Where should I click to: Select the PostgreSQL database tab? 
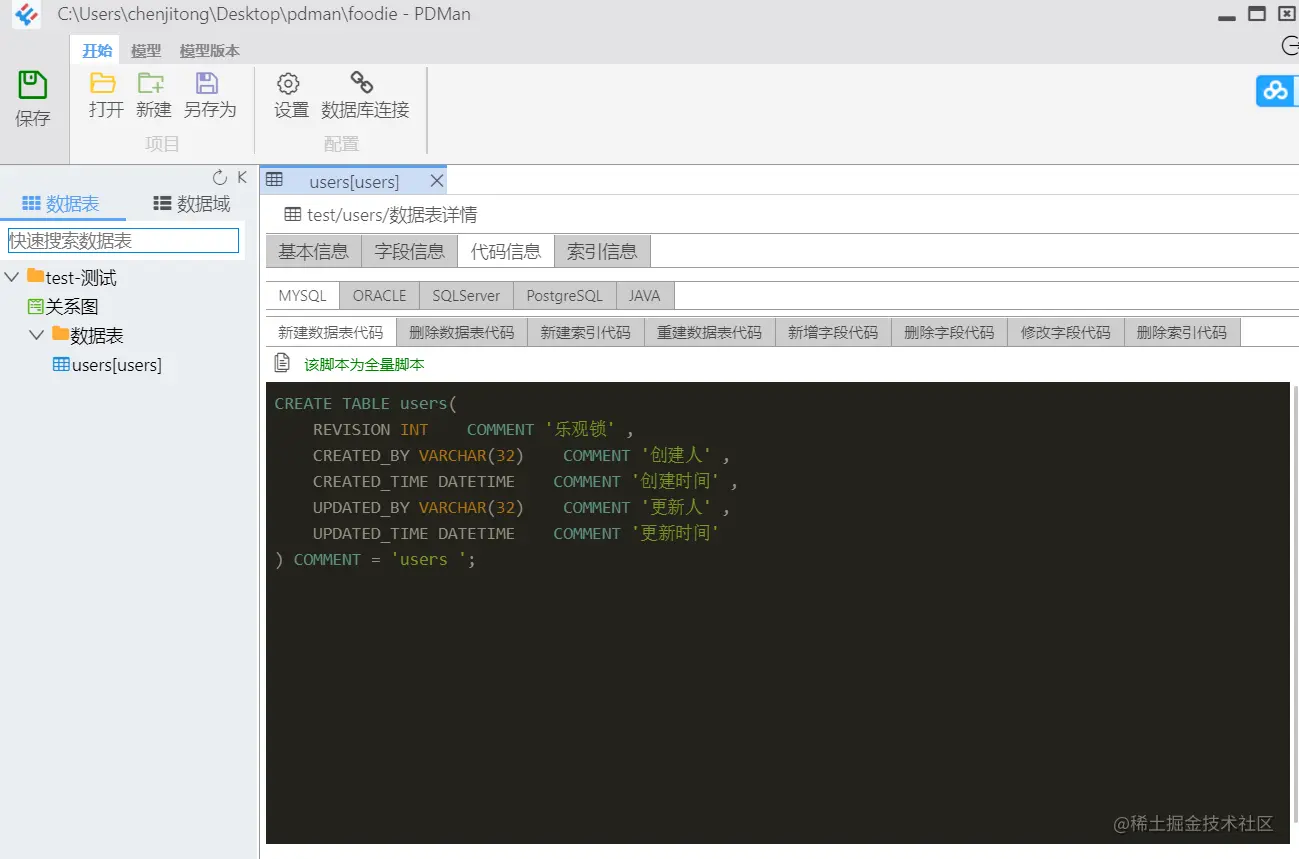coord(565,296)
